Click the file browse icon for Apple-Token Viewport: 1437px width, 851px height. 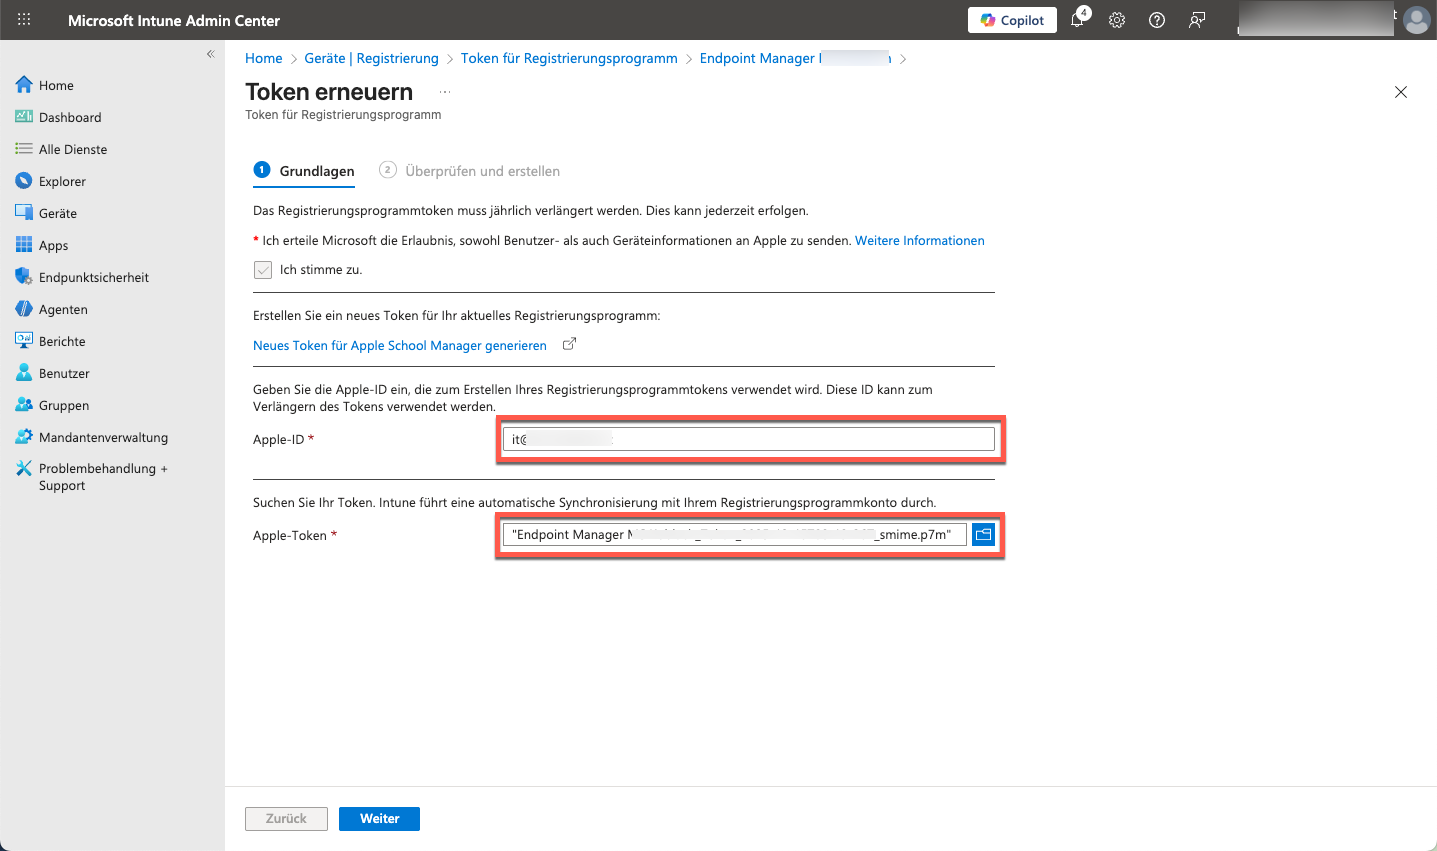[x=983, y=535]
